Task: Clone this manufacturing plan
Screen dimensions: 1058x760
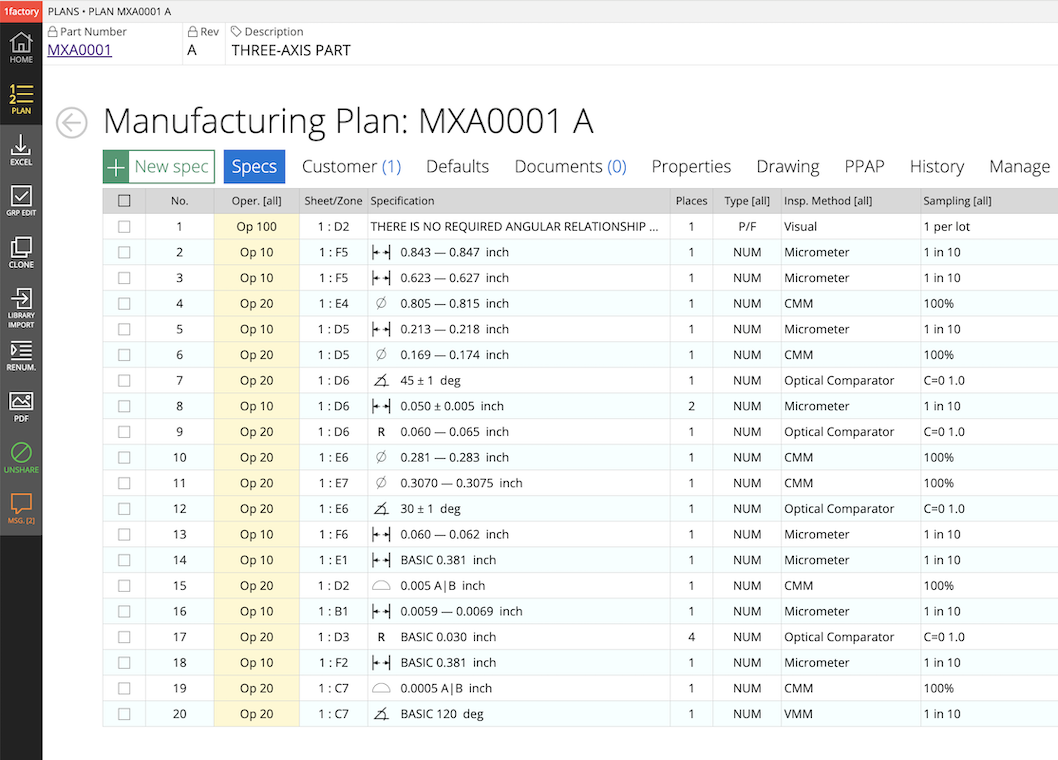Action: coord(20,250)
